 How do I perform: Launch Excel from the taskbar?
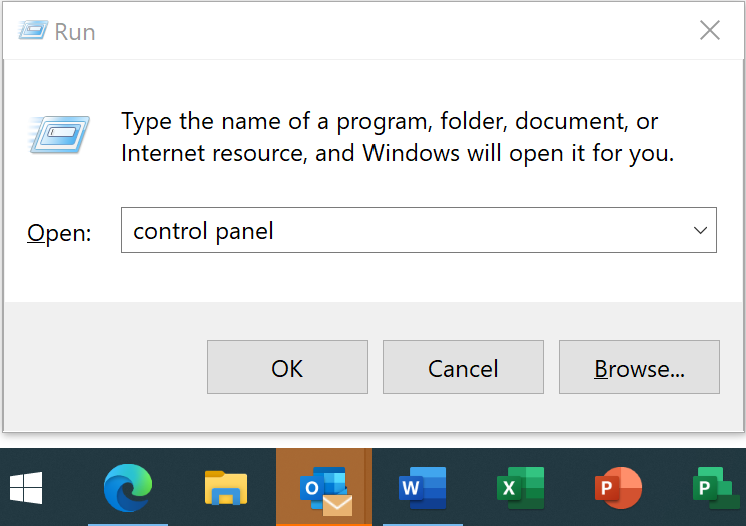[x=520, y=487]
